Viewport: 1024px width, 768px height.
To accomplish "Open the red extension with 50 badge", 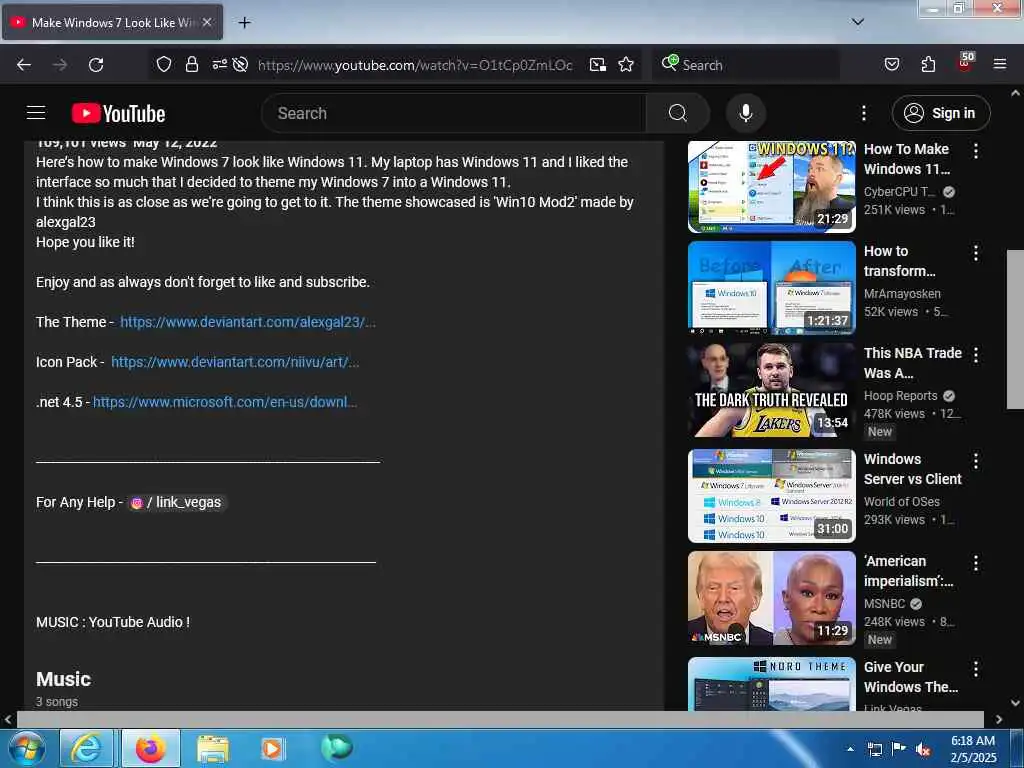I will pos(965,63).
